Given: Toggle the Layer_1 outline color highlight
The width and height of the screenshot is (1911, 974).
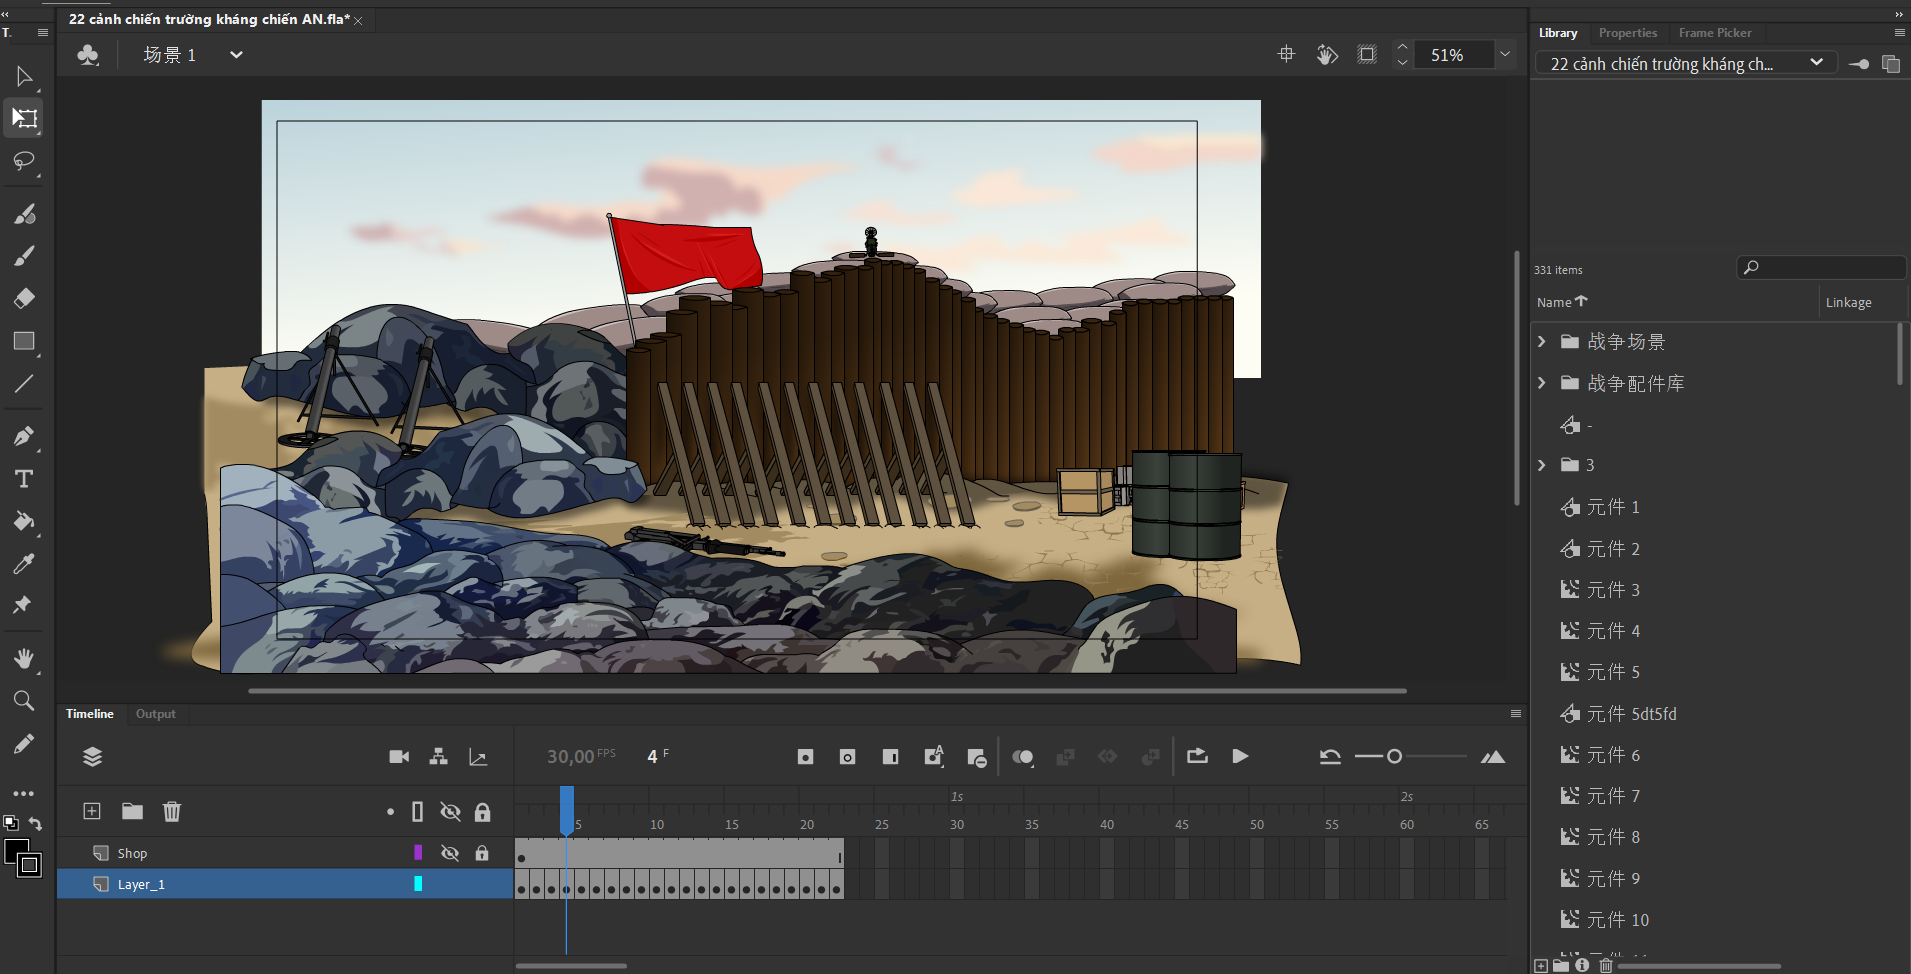Looking at the screenshot, I should [x=418, y=884].
